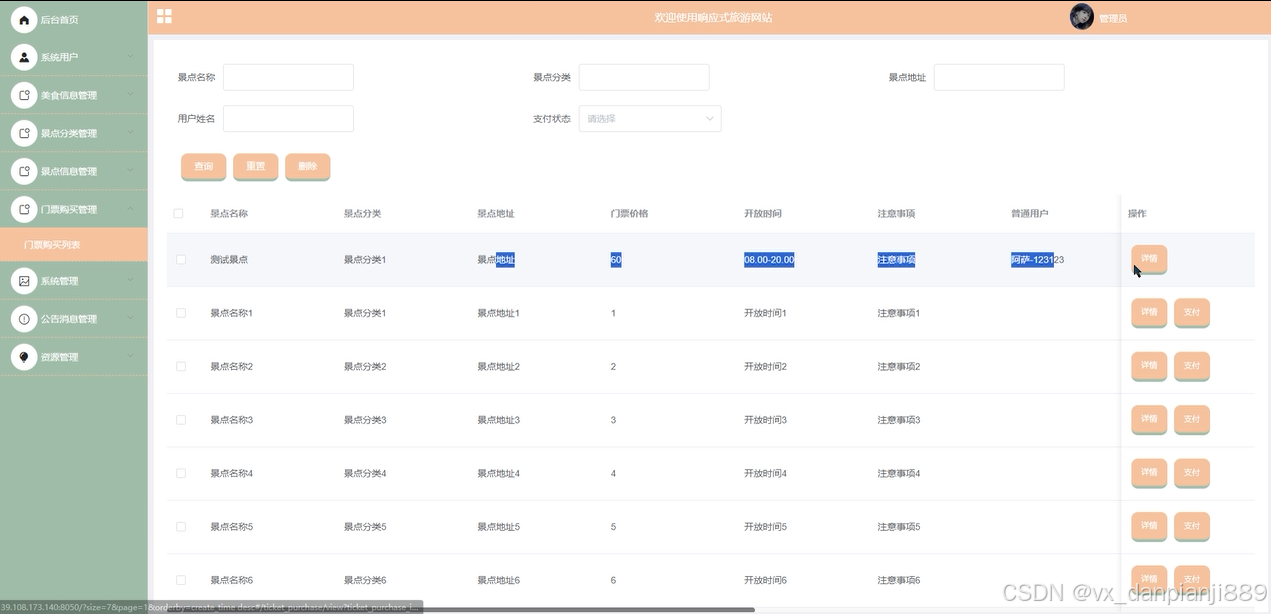Viewport: 1271px width, 614px height.
Task: Click cell text 注意事项5
Action: 898,526
